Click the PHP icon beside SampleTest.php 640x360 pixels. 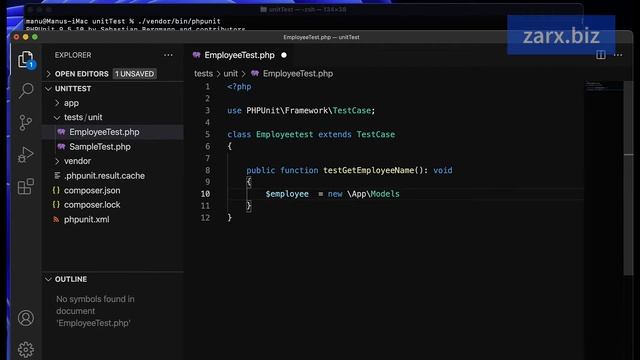[x=61, y=147]
